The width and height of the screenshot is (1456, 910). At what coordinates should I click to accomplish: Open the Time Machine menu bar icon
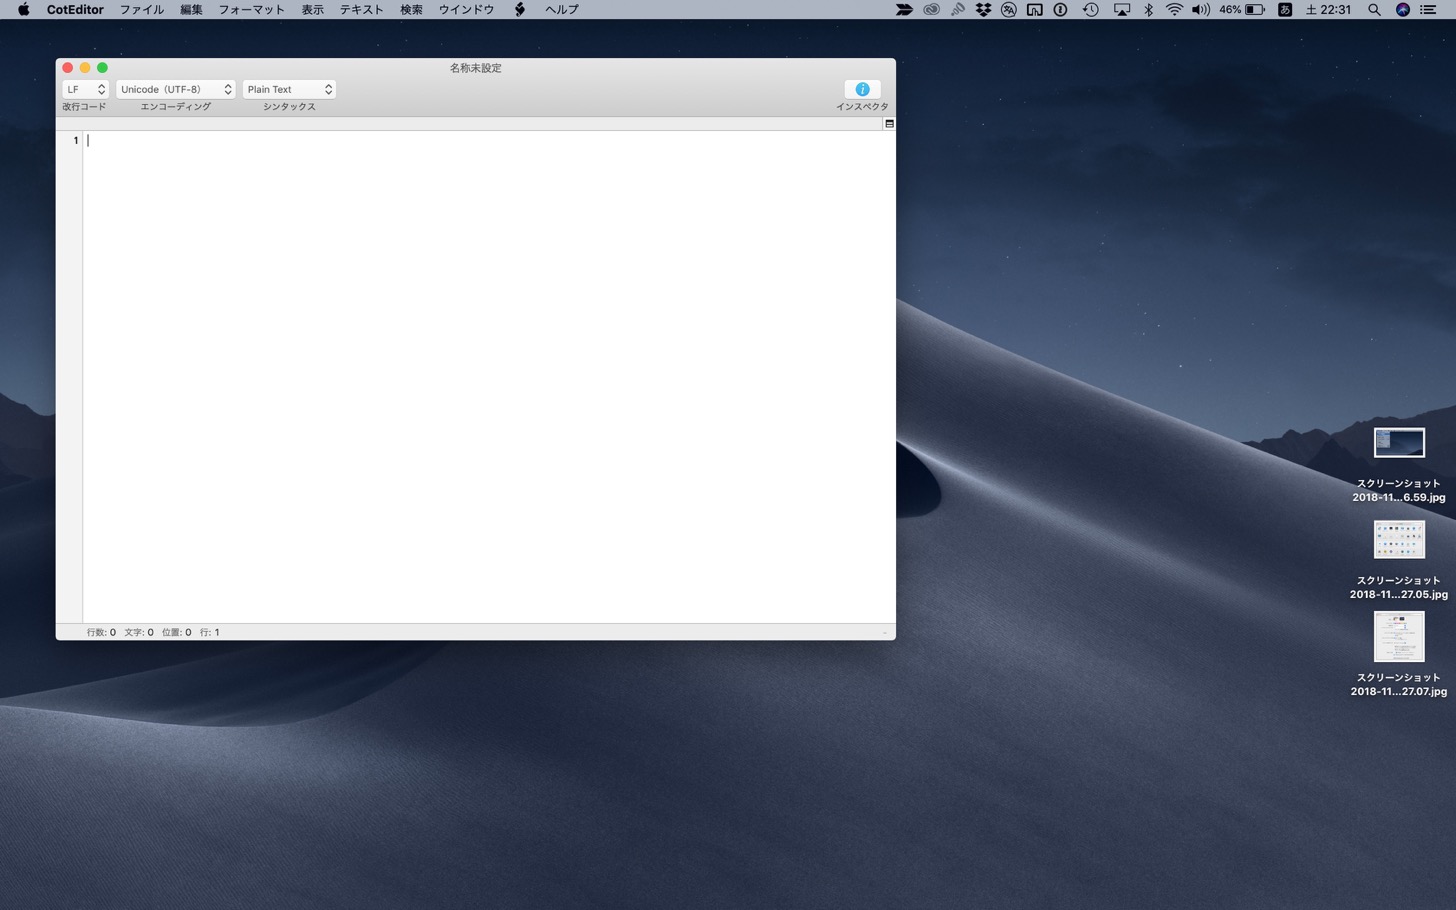click(1090, 9)
